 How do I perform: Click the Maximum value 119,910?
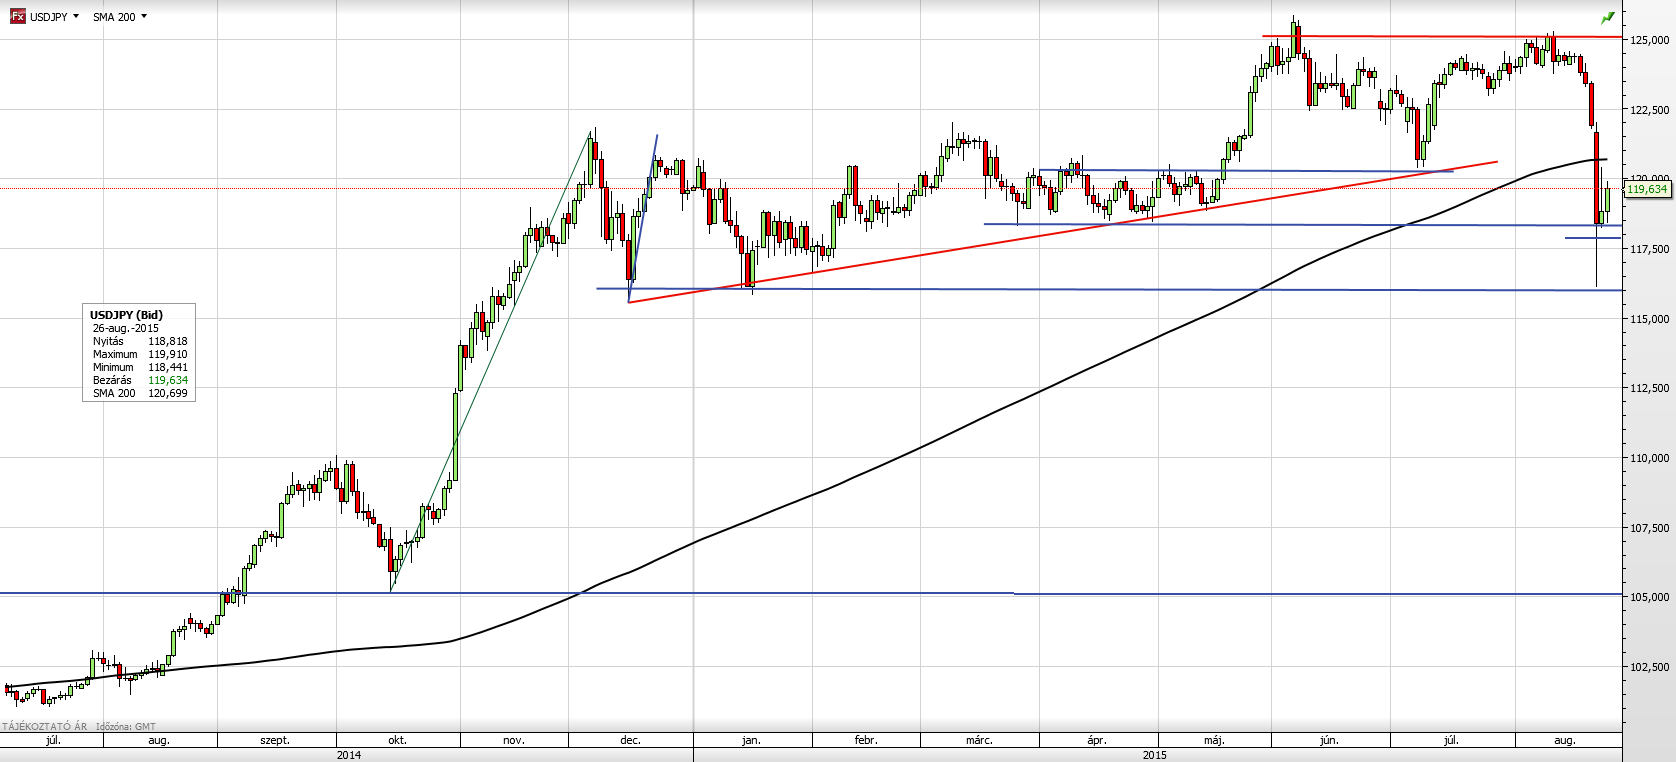[x=168, y=354]
